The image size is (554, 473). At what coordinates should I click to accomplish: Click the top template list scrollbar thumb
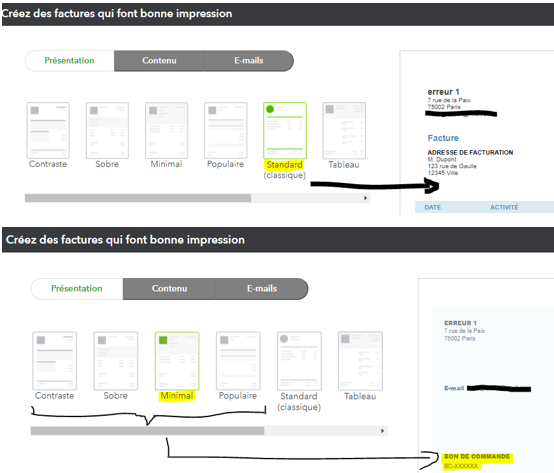click(x=138, y=198)
